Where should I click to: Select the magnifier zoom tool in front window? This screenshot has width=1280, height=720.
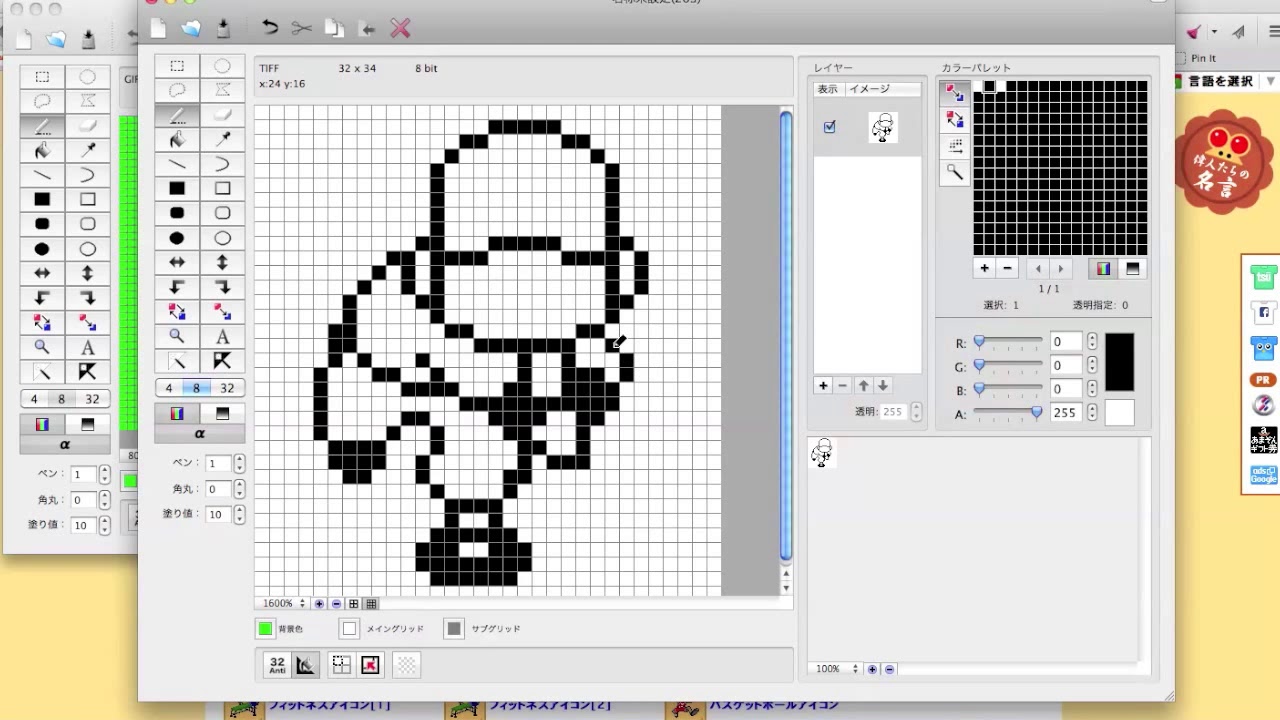click(x=177, y=336)
